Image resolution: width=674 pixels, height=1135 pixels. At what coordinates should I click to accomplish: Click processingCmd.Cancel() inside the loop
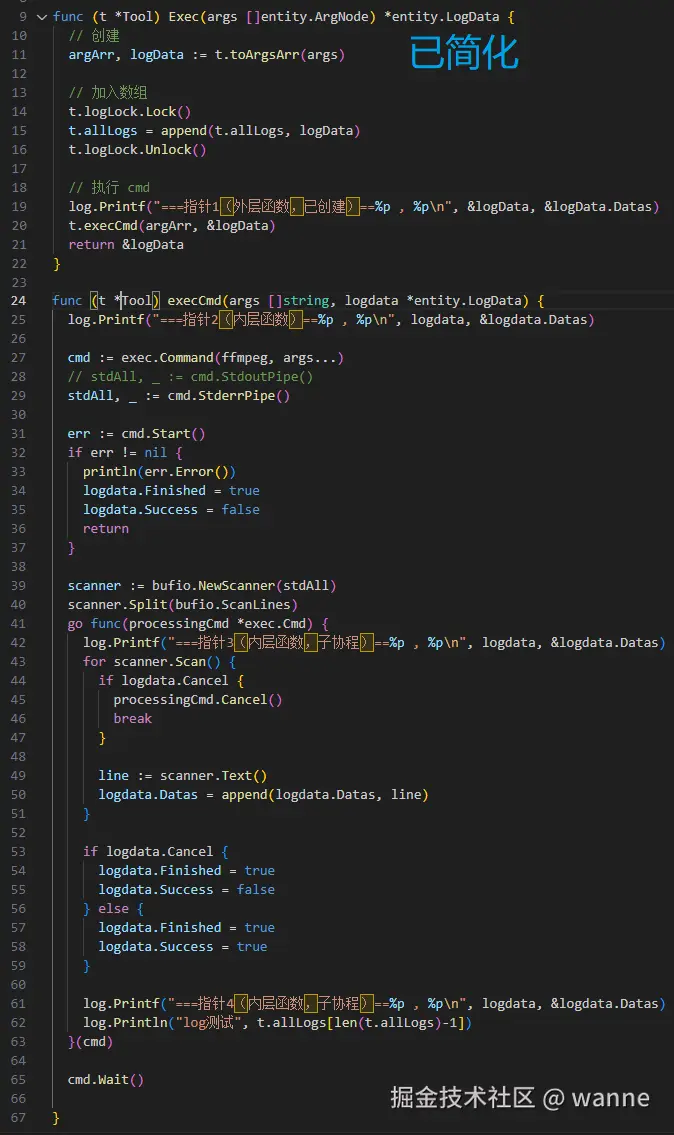tap(197, 700)
